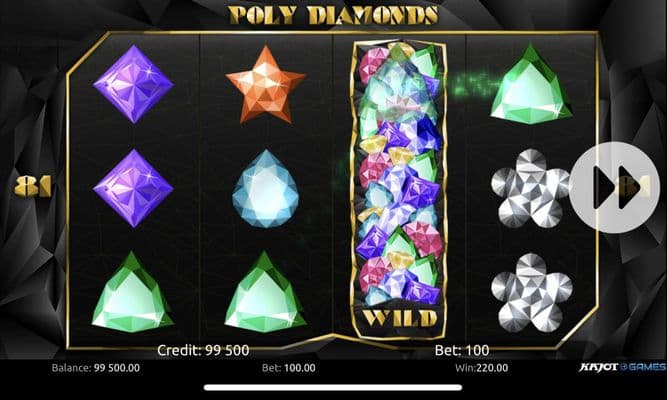Click the Balance 99 500.00 readout
This screenshot has width=667, height=400.
[x=96, y=368]
